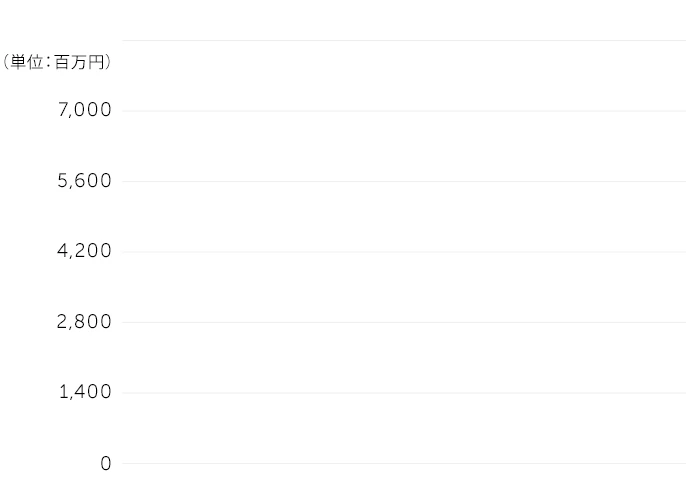686x504 pixels.
Task: Click the 4,200 axis value
Action: point(84,251)
